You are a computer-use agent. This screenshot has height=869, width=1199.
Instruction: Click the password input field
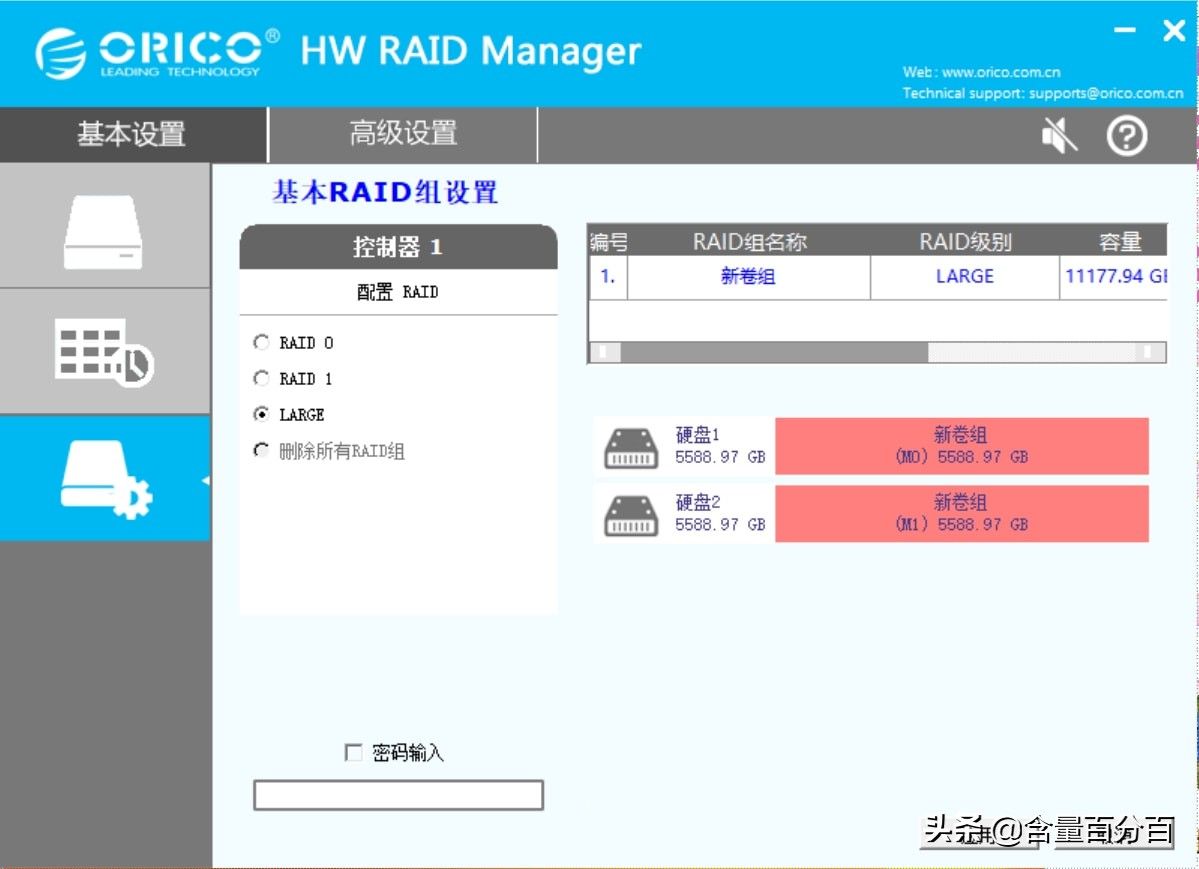coord(398,795)
